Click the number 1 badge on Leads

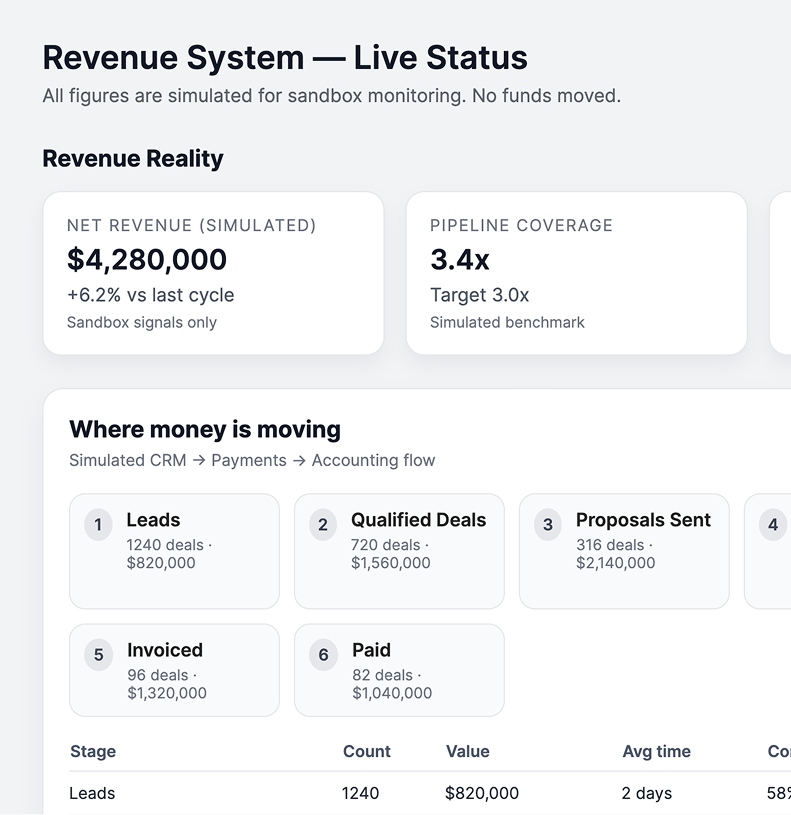pos(98,525)
